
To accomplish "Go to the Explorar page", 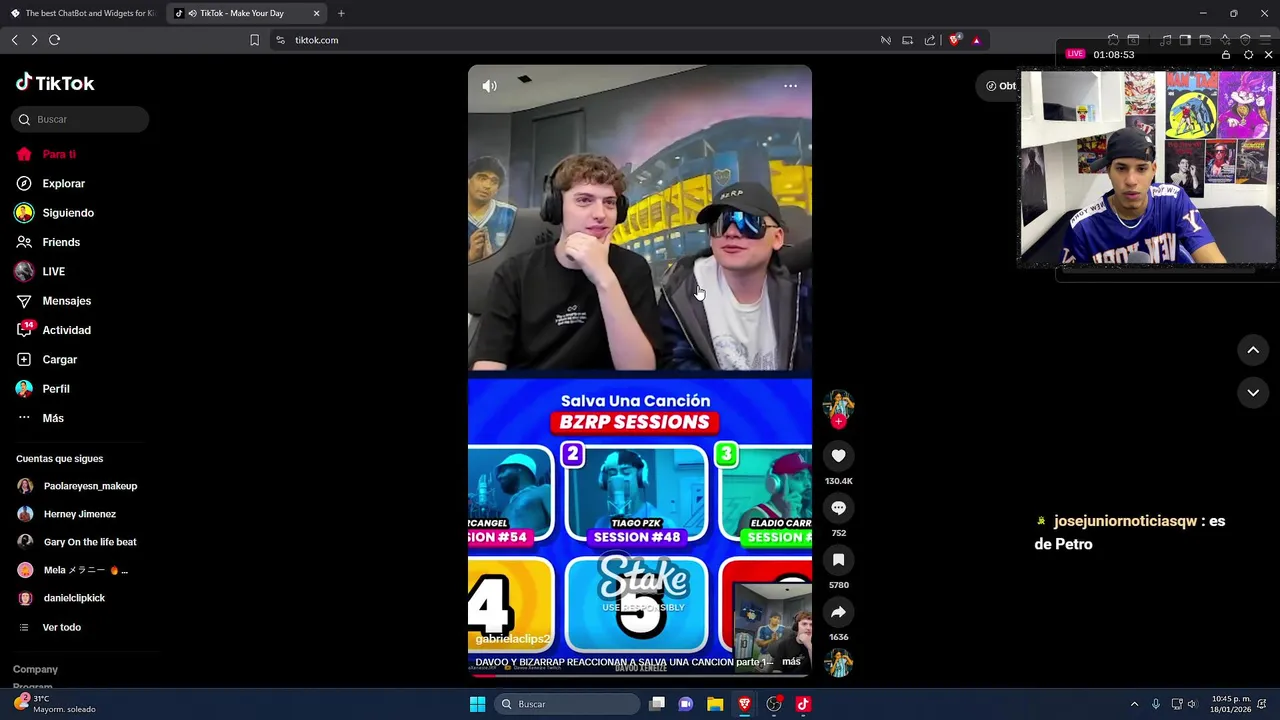I will [50, 183].
